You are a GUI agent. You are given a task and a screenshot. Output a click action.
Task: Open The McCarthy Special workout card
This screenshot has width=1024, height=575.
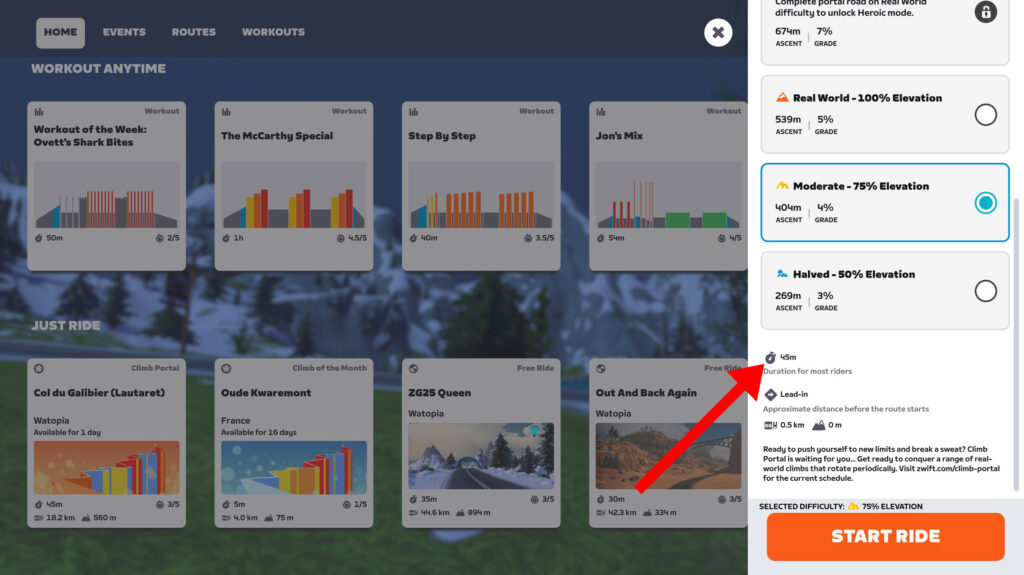point(294,186)
